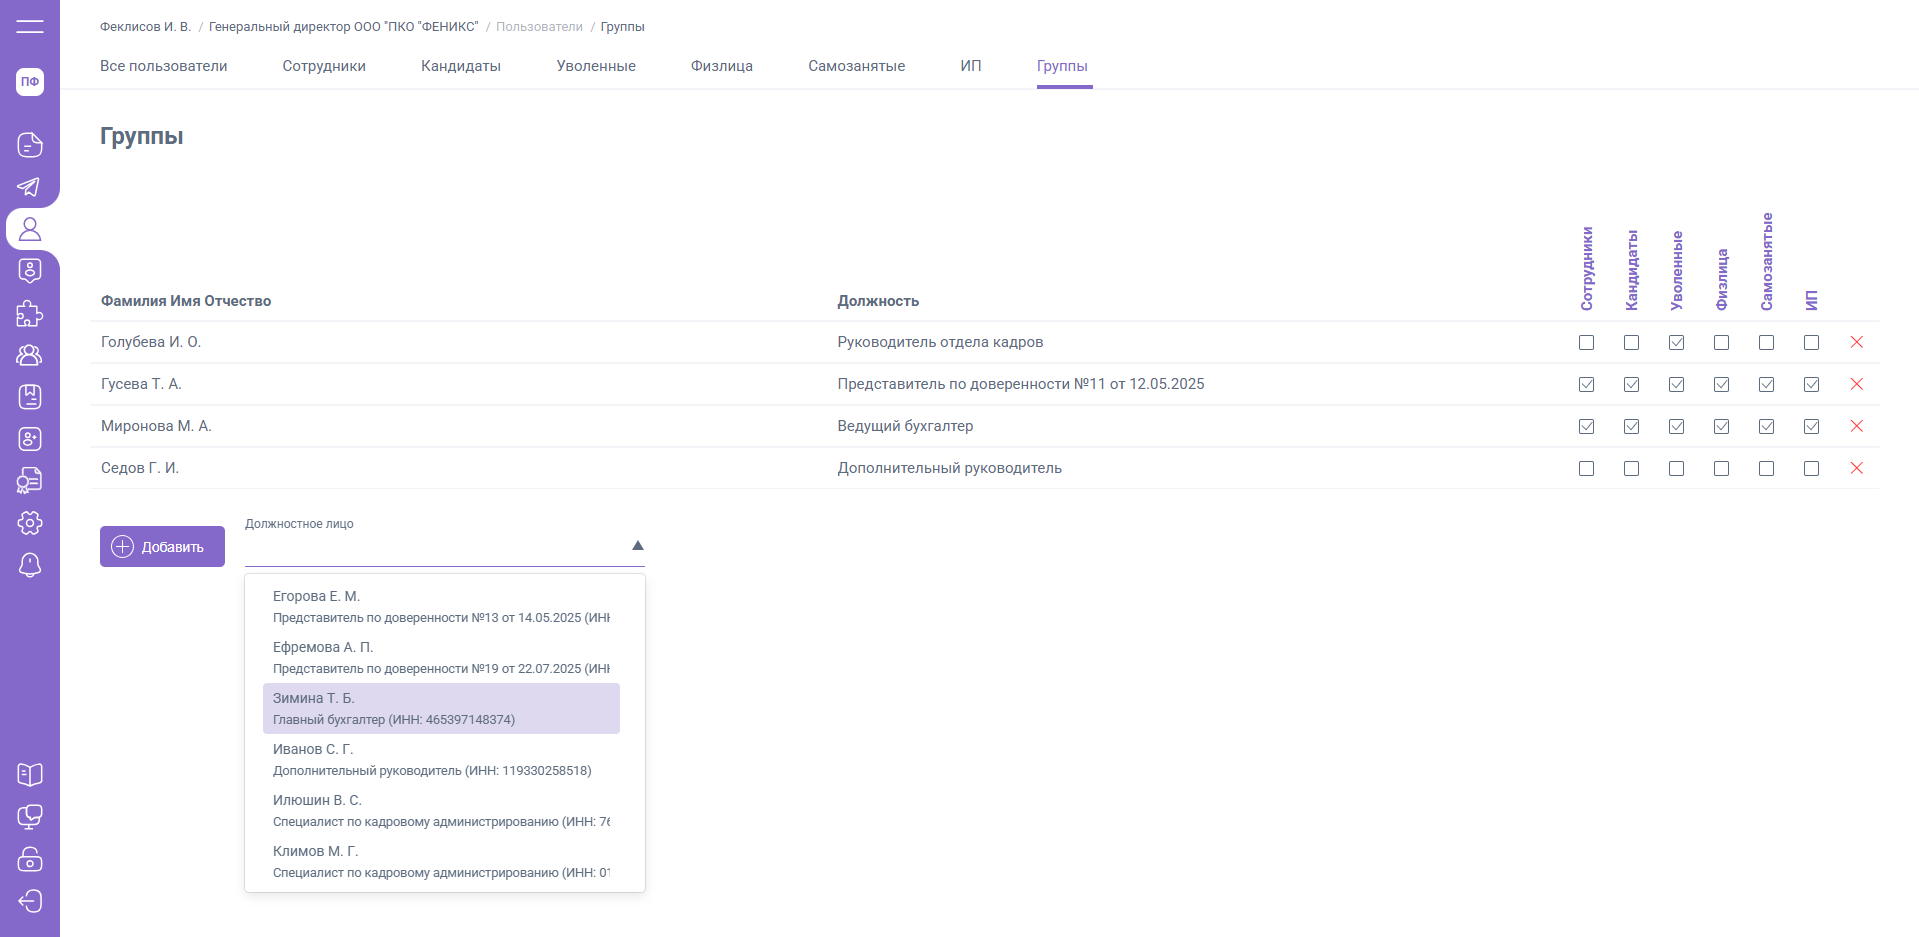Remove Голубева И. О. with the red cross
1919x937 pixels.
tap(1856, 342)
